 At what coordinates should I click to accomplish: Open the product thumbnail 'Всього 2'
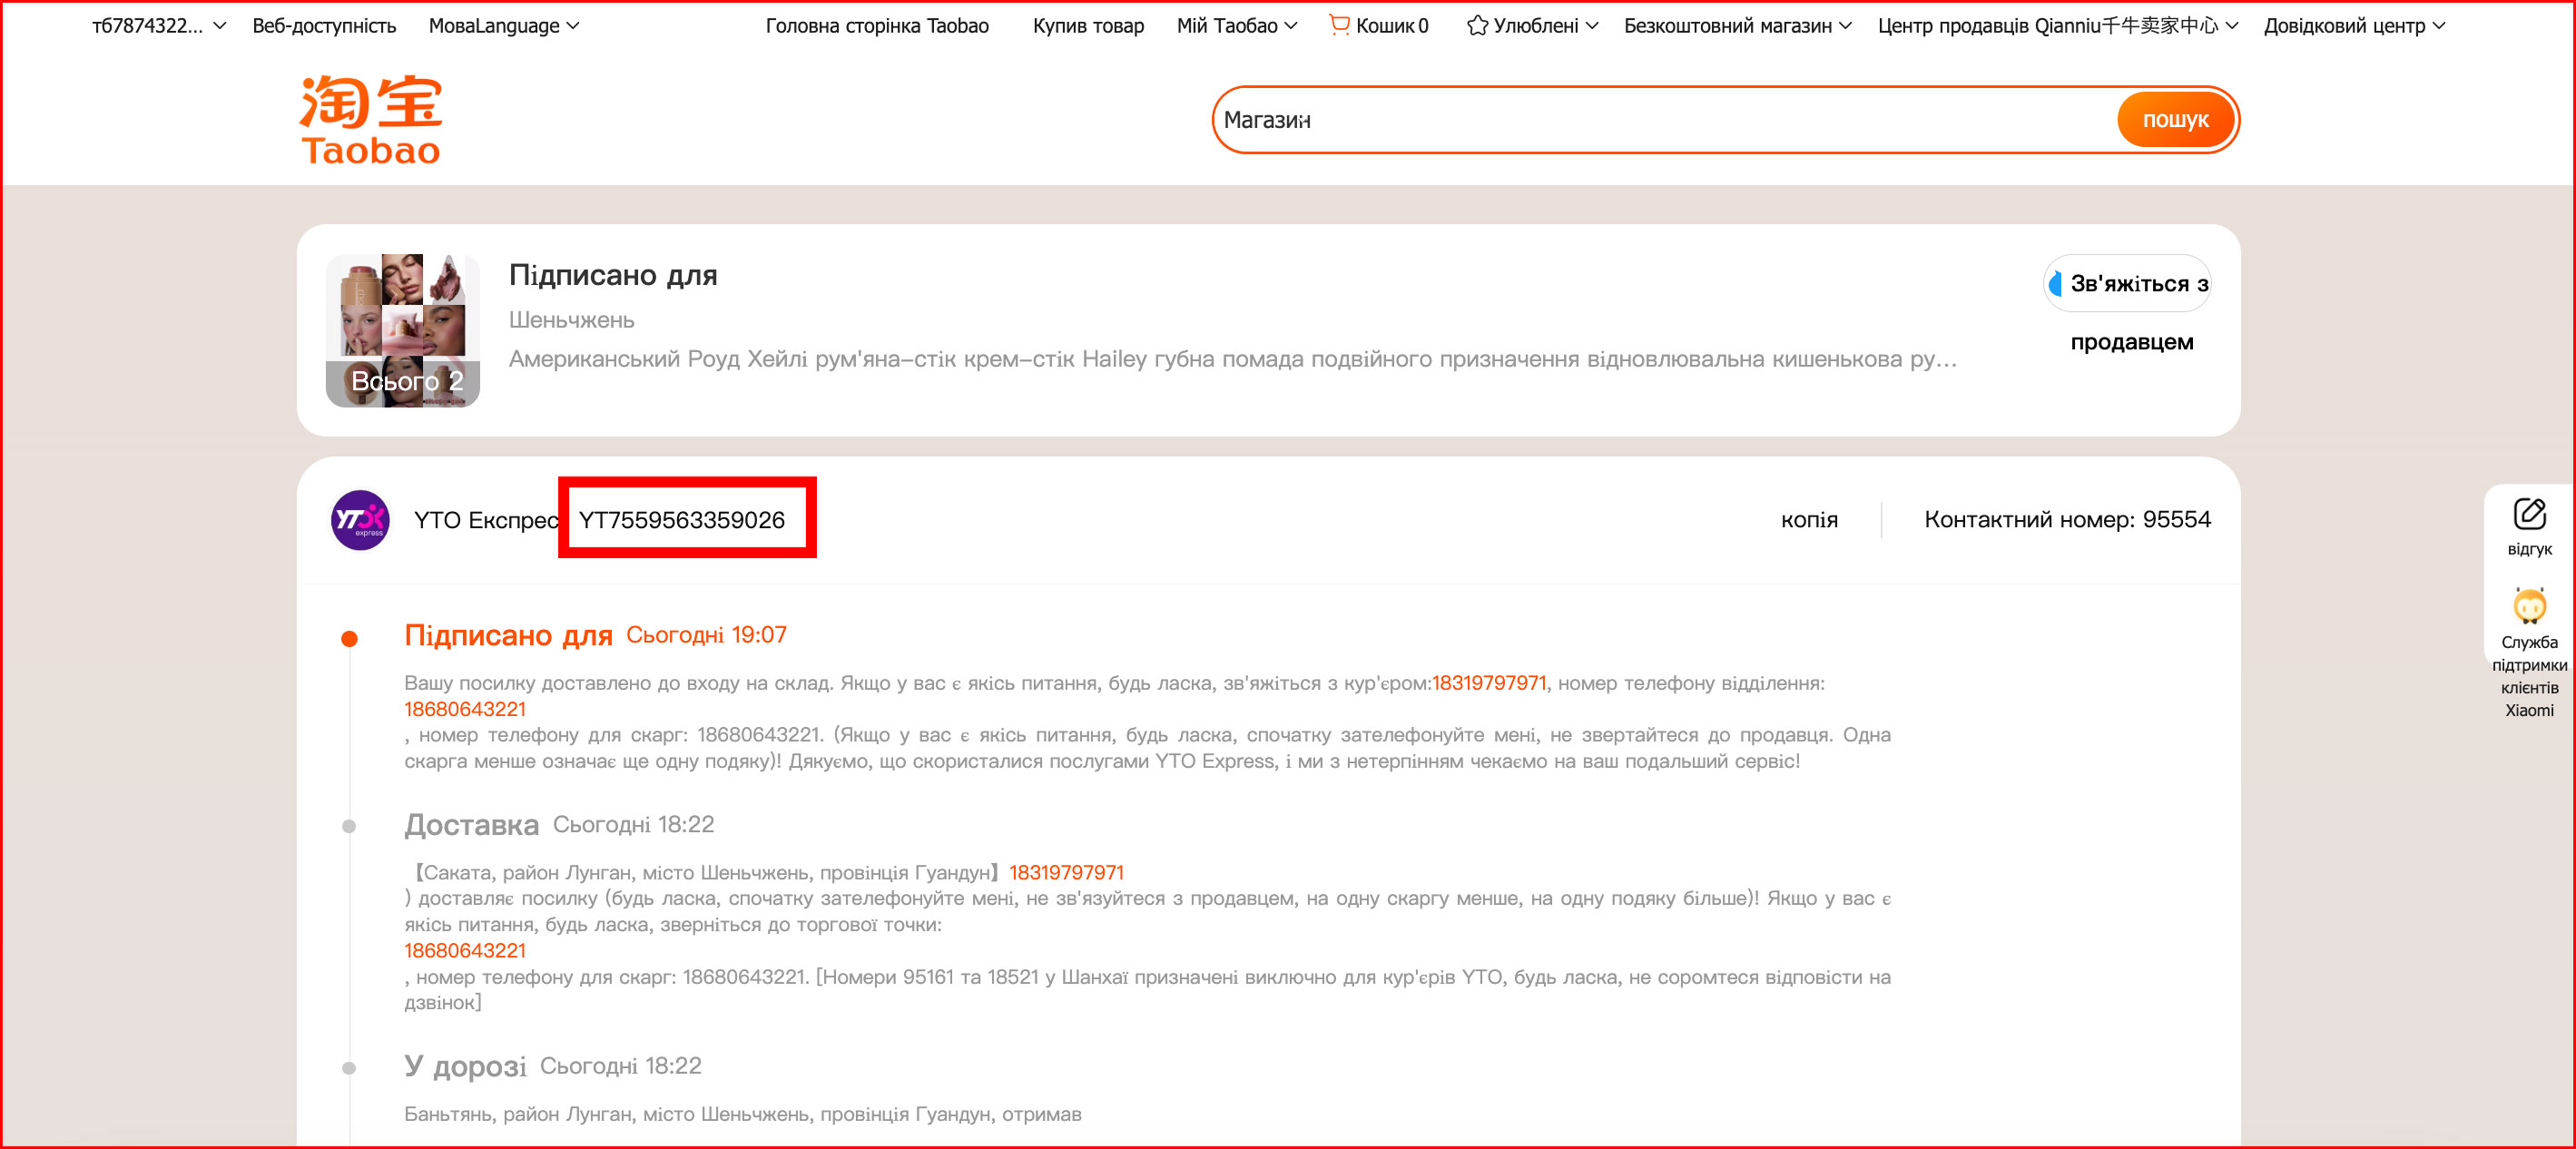click(403, 331)
